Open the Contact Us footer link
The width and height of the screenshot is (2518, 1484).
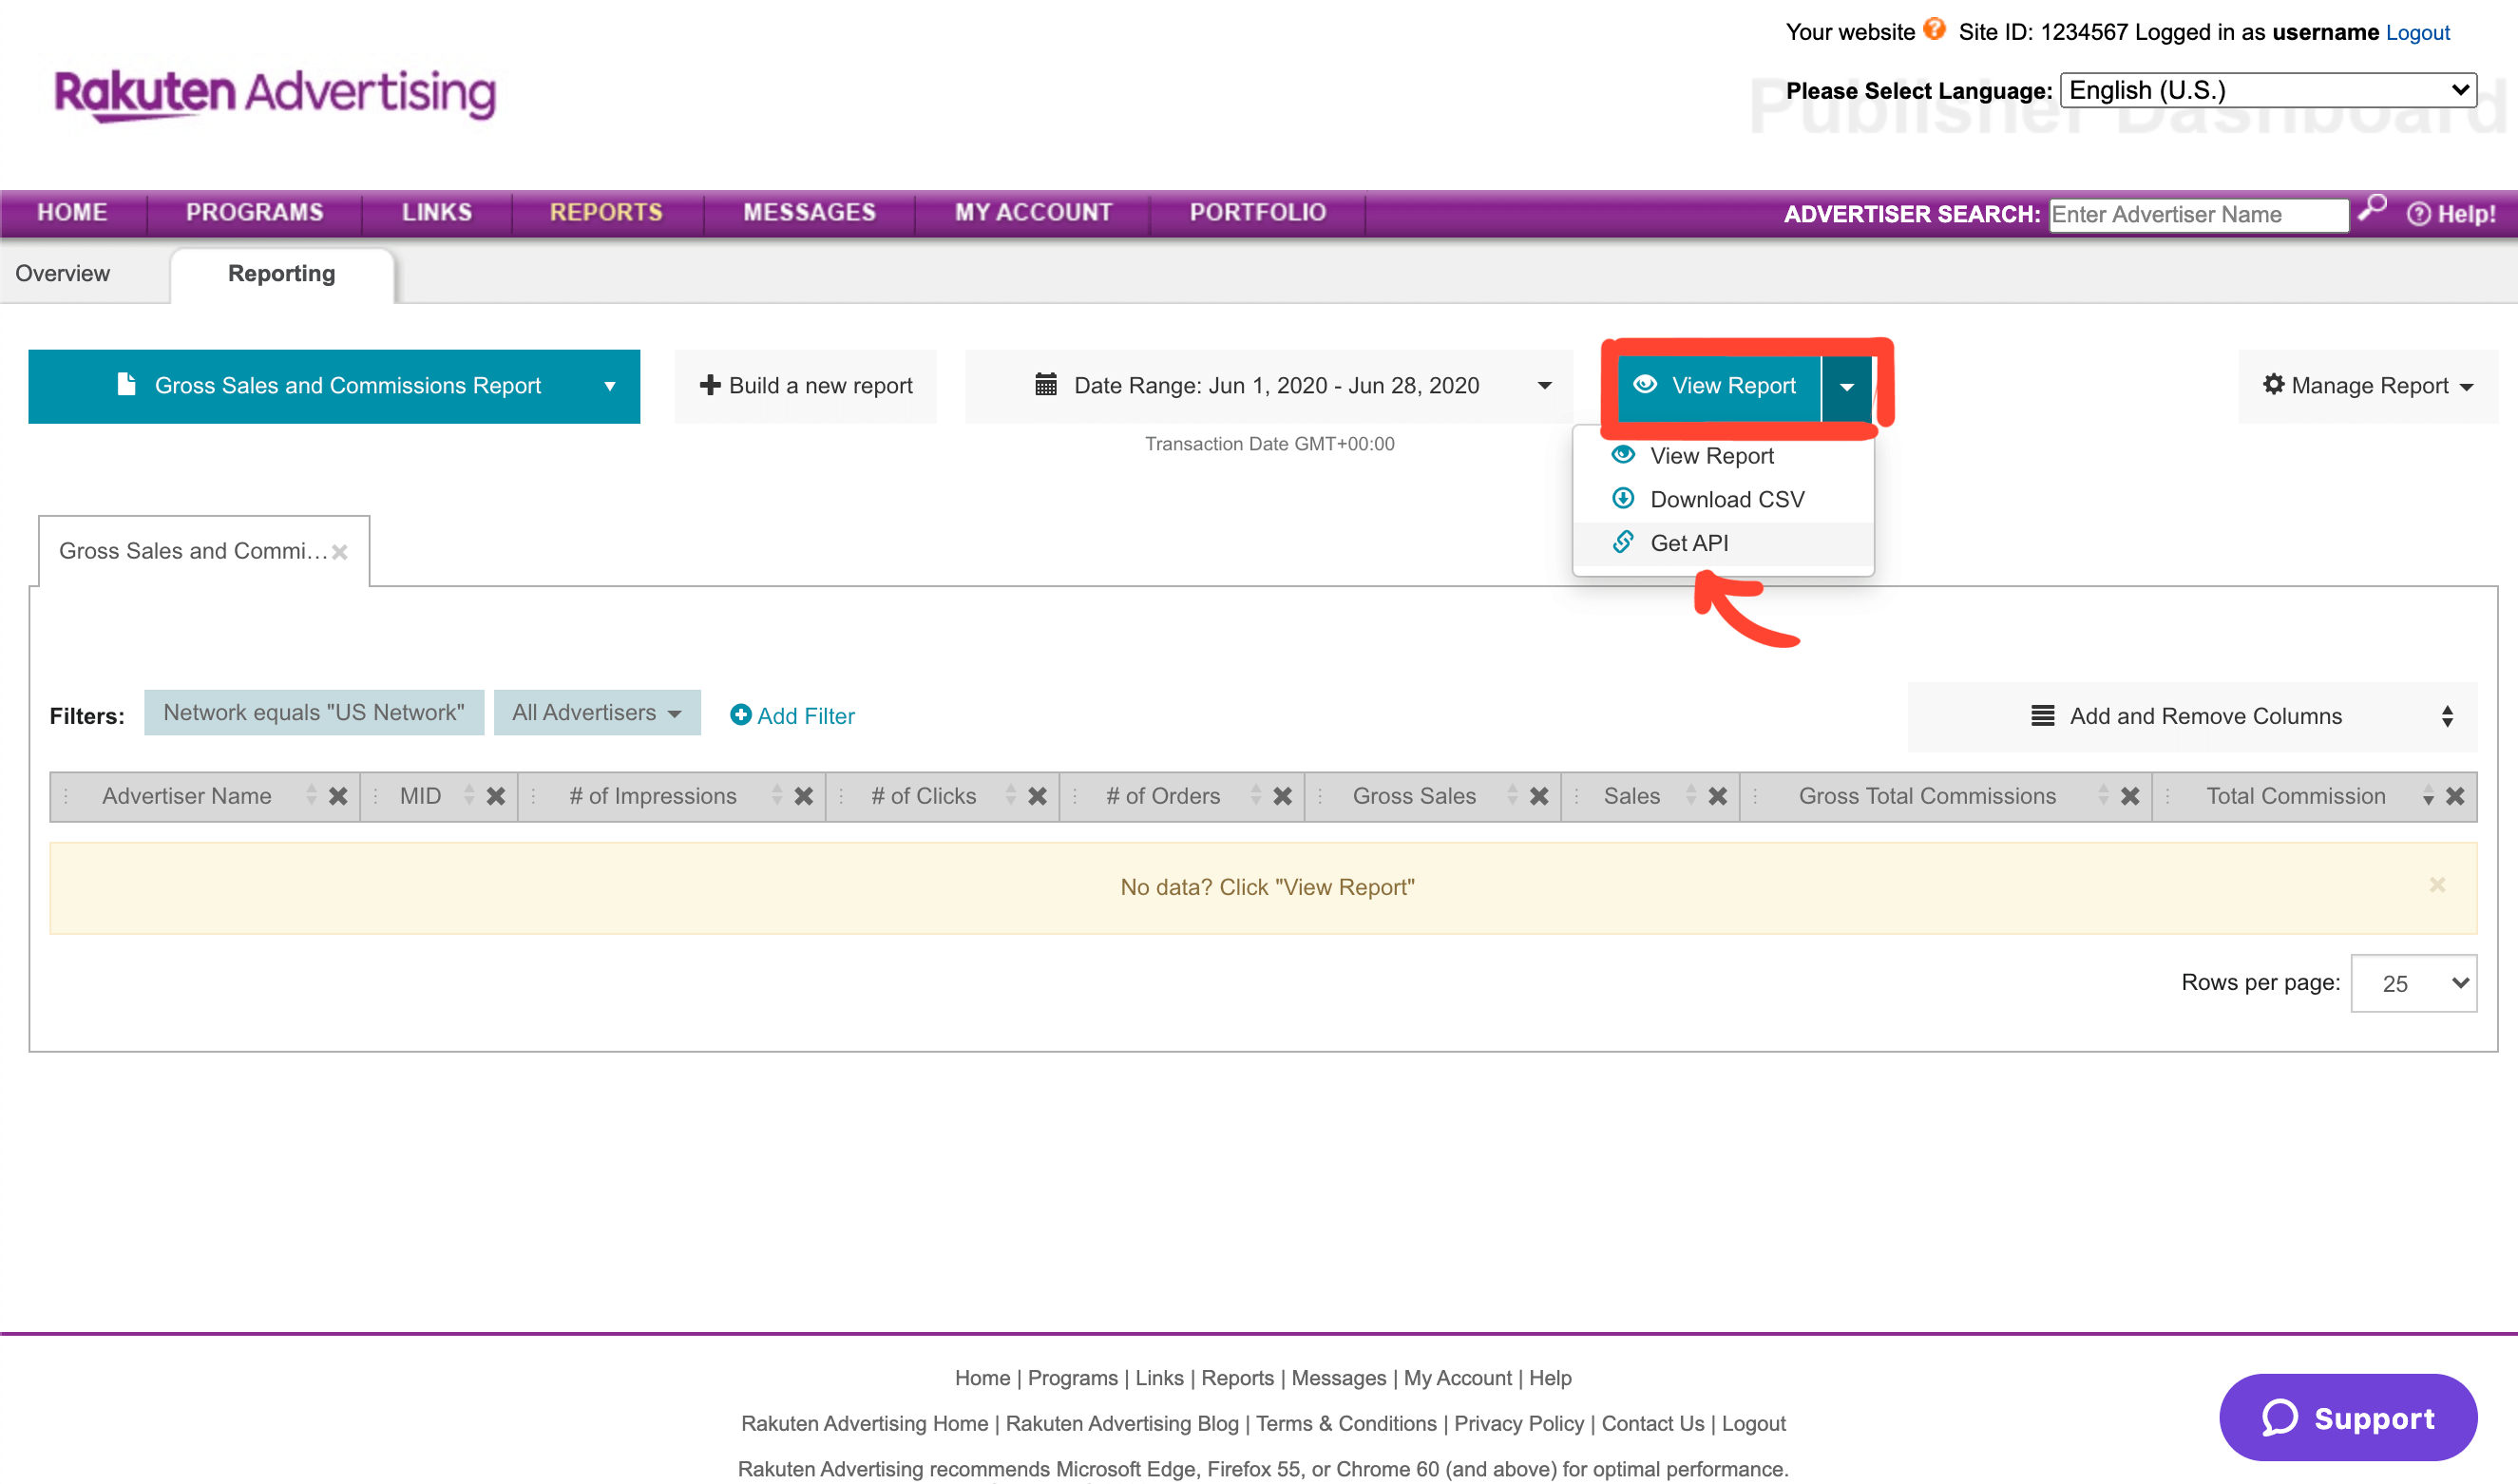[1653, 1423]
